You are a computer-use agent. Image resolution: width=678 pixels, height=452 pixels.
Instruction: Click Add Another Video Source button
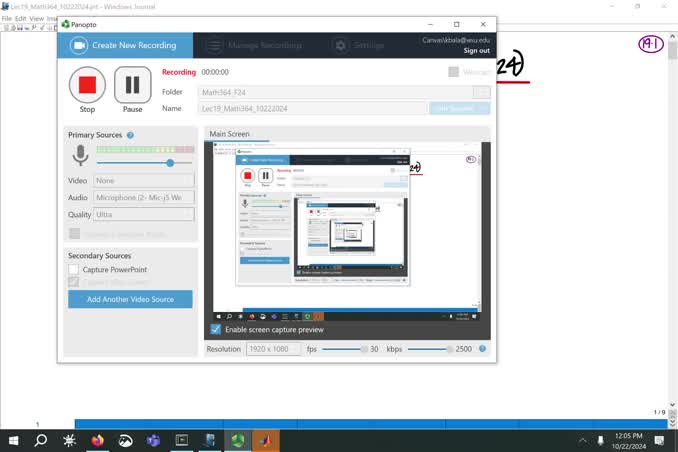pyautogui.click(x=130, y=299)
